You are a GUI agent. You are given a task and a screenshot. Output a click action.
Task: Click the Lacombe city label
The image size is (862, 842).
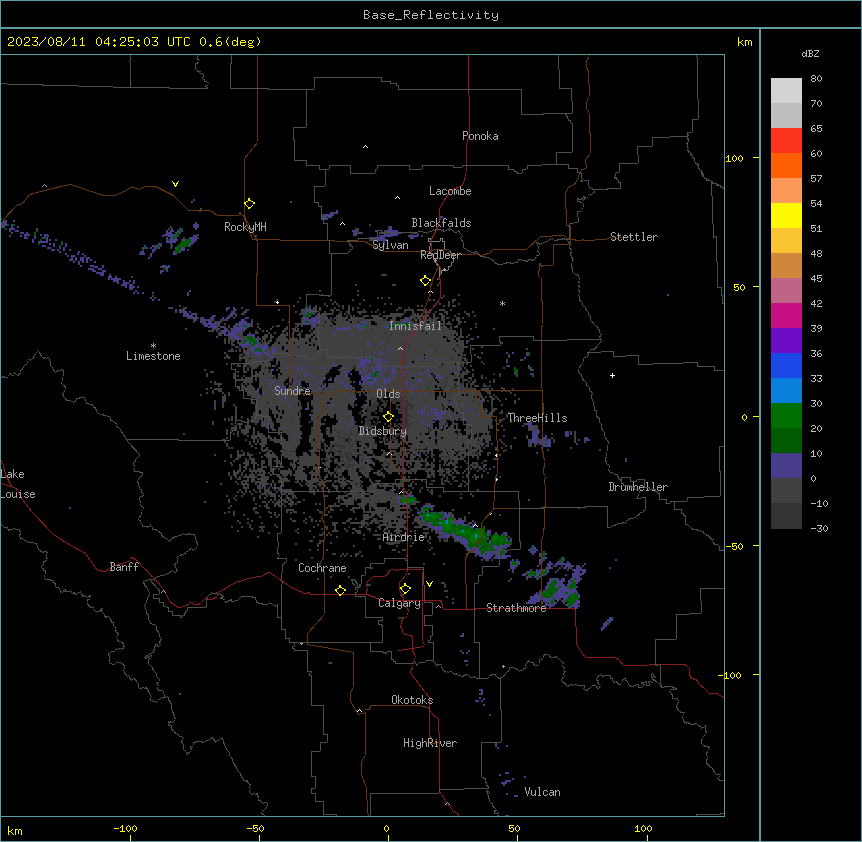(450, 191)
